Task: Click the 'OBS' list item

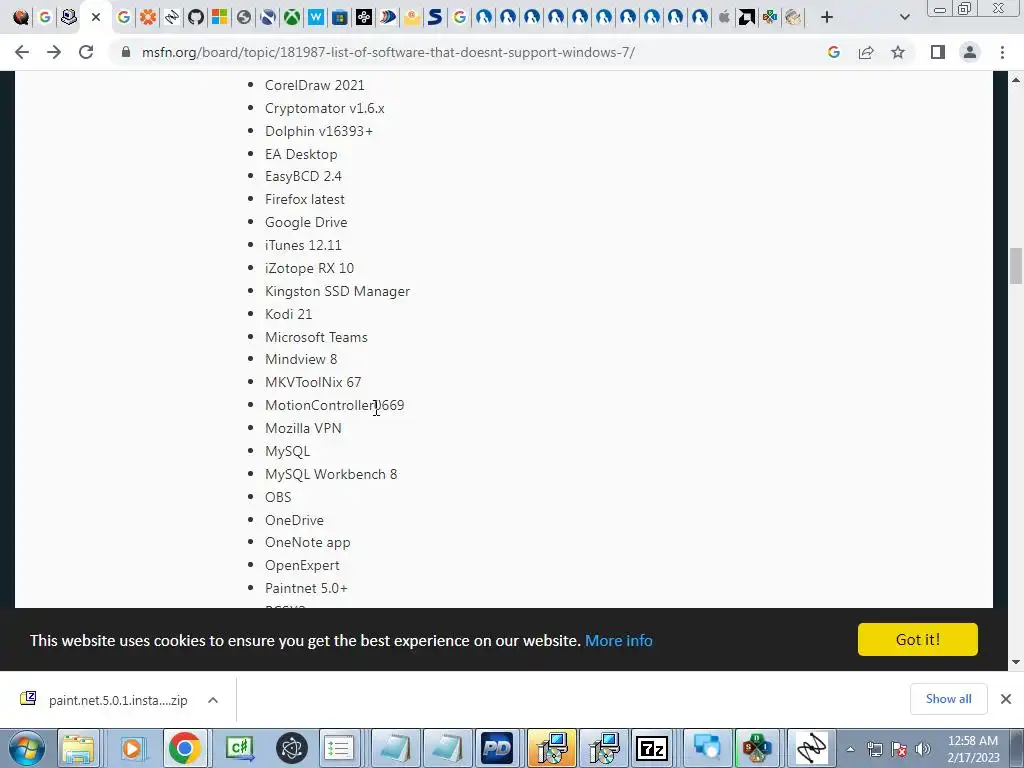Action: [278, 497]
